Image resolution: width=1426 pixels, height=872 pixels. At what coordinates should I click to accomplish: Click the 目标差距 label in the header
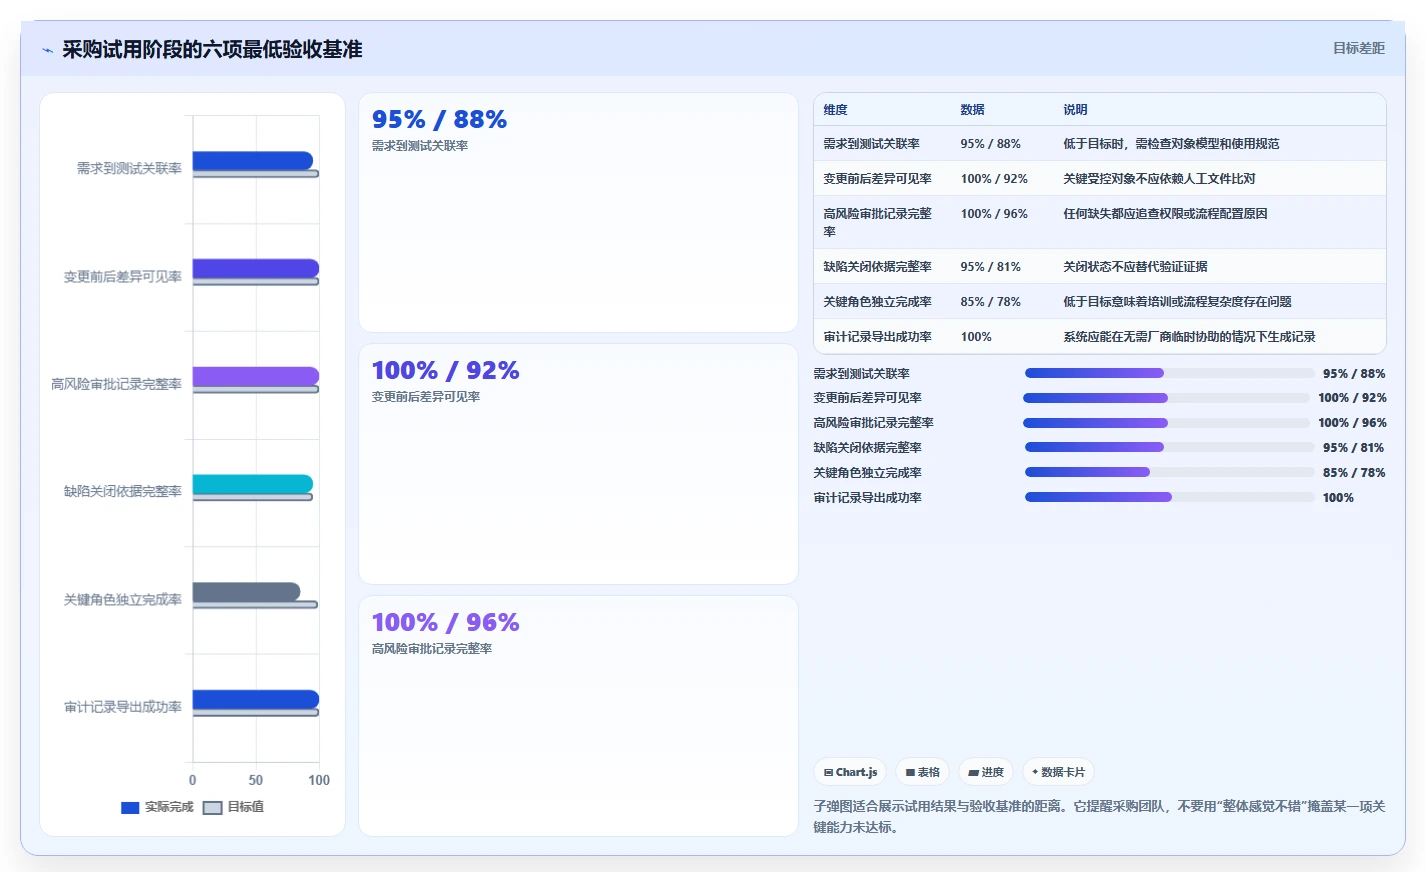pos(1358,48)
